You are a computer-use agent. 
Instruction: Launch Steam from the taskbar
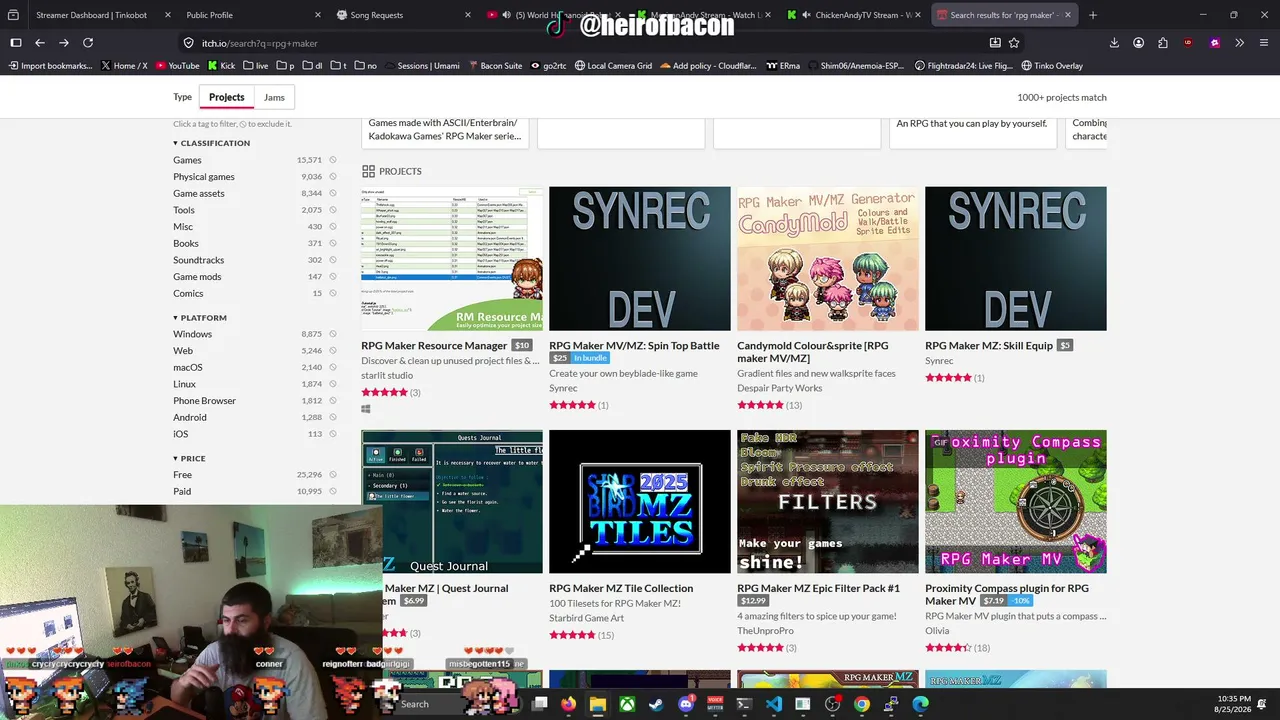656,704
